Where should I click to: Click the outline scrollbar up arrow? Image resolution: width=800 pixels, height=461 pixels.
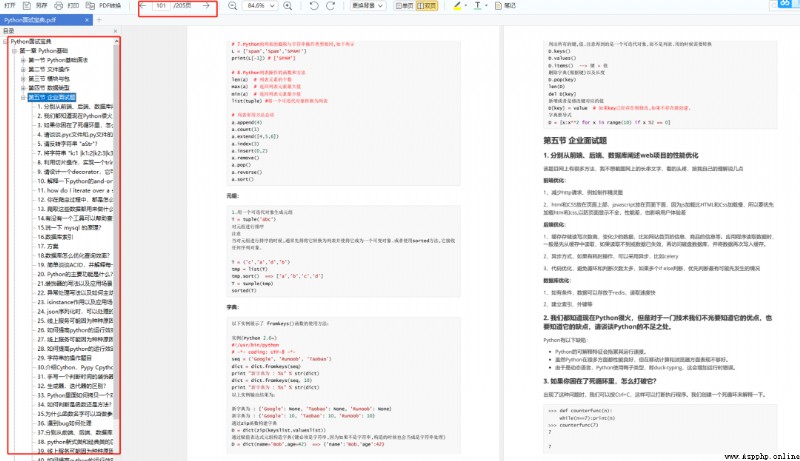116,41
